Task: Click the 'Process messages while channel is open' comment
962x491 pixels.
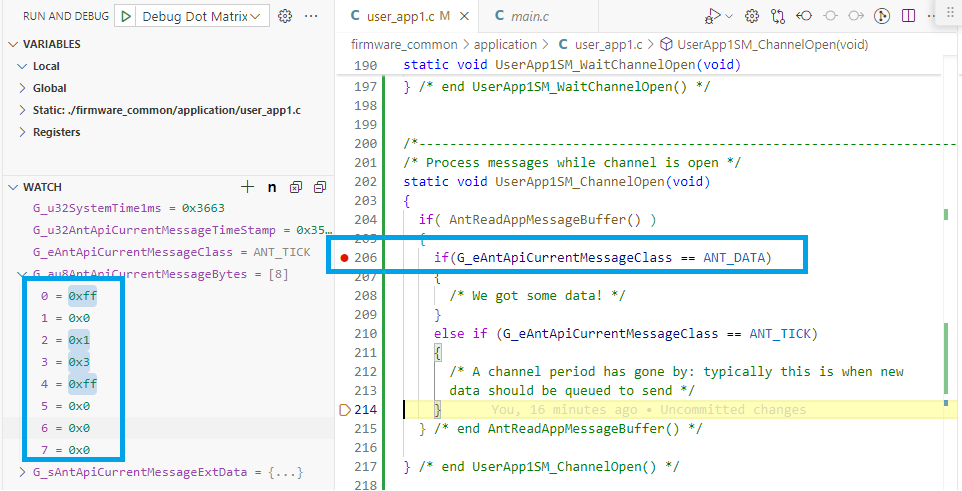Action: [572, 163]
